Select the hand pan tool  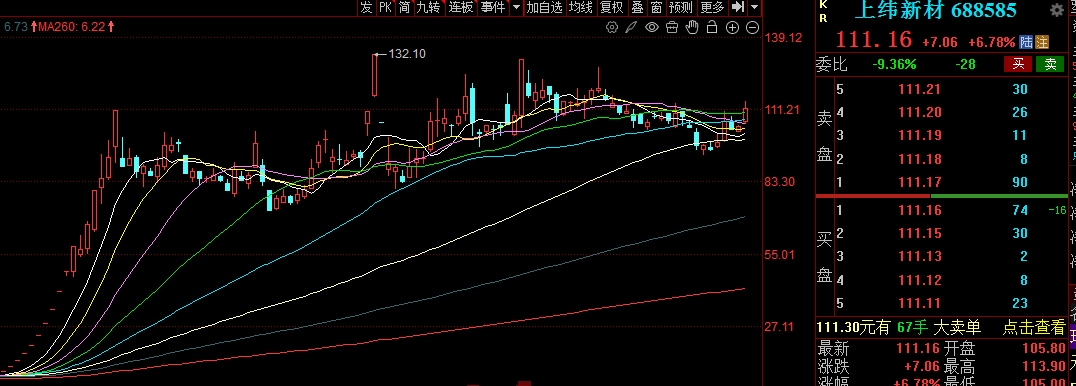click(692, 27)
